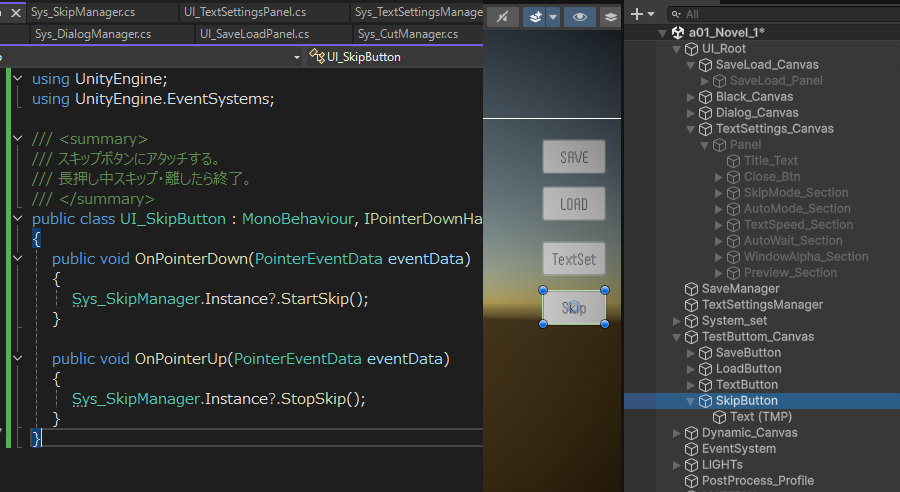Click the TextSet button in Scene view

pyautogui.click(x=574, y=259)
